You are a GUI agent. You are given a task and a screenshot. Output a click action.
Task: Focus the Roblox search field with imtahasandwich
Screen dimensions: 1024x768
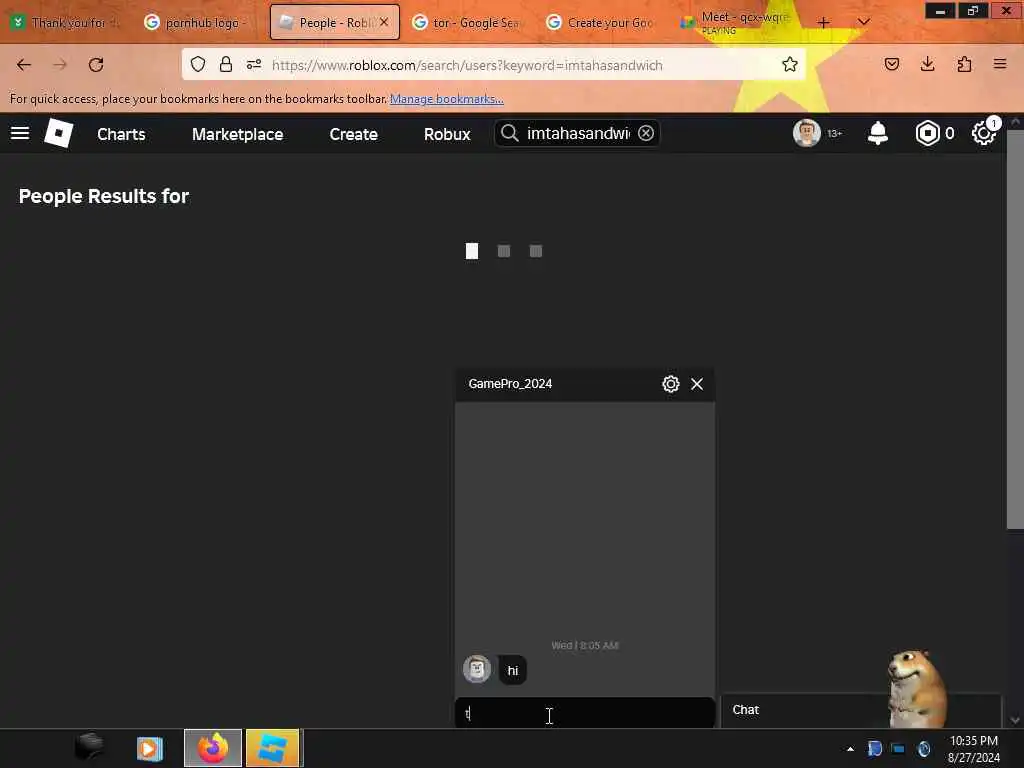pyautogui.click(x=579, y=133)
